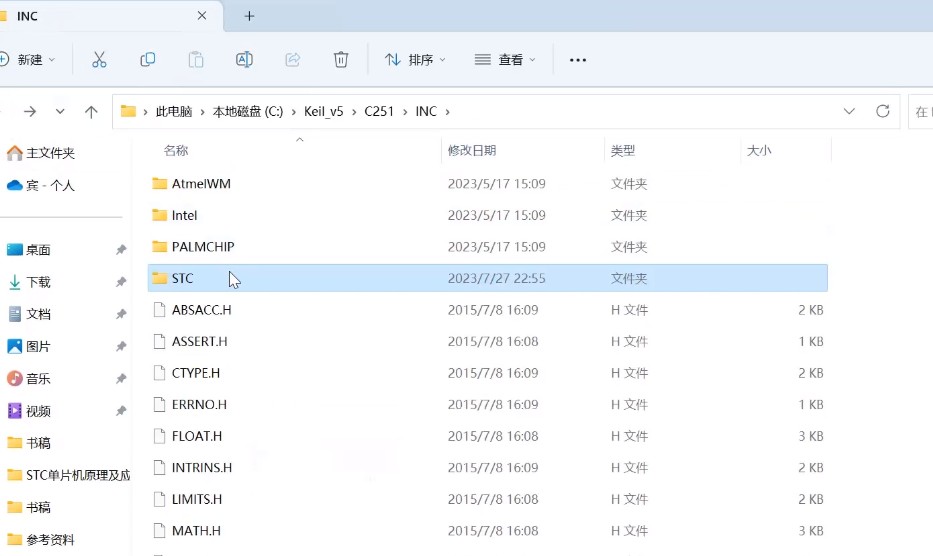Image resolution: width=933 pixels, height=556 pixels.
Task: Unpin 图片 via its pin icon
Action: (121, 346)
